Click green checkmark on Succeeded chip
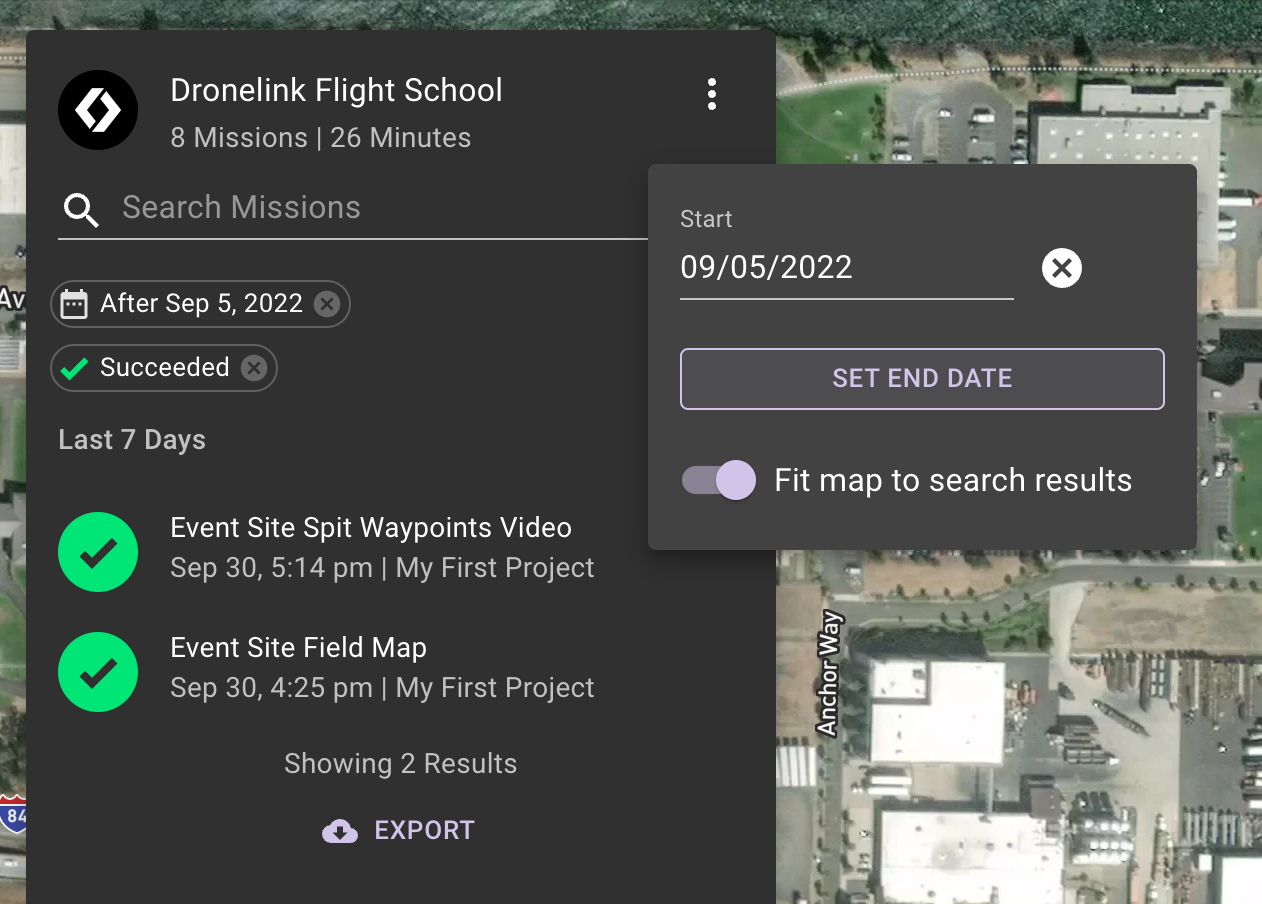Image resolution: width=1262 pixels, height=904 pixels. click(x=74, y=368)
